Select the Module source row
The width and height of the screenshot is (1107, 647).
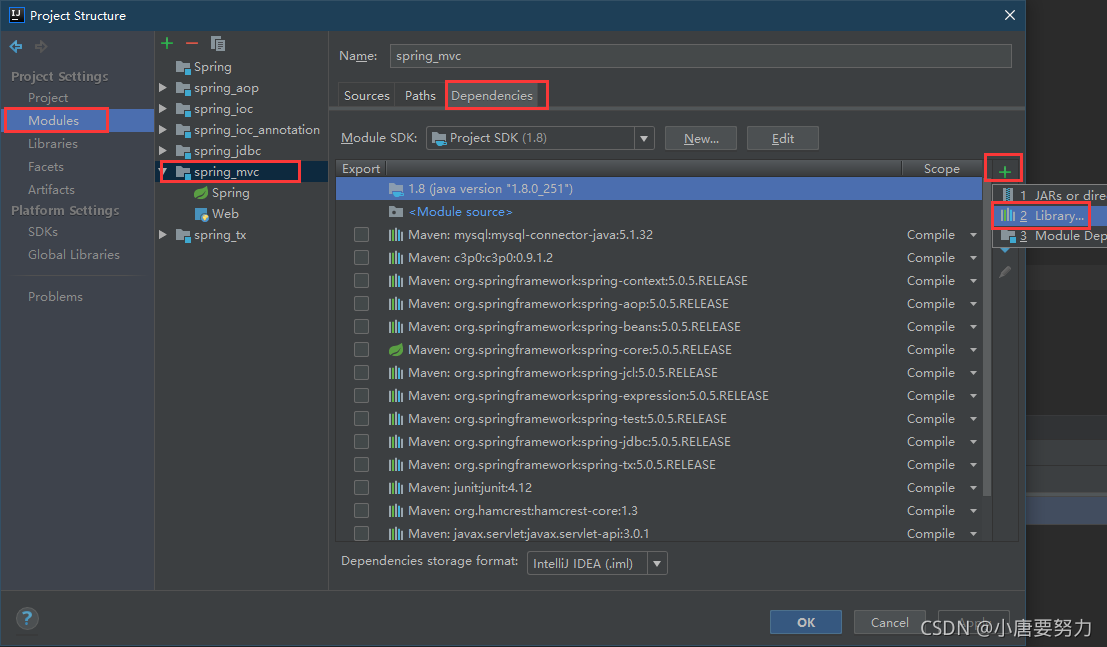point(659,212)
